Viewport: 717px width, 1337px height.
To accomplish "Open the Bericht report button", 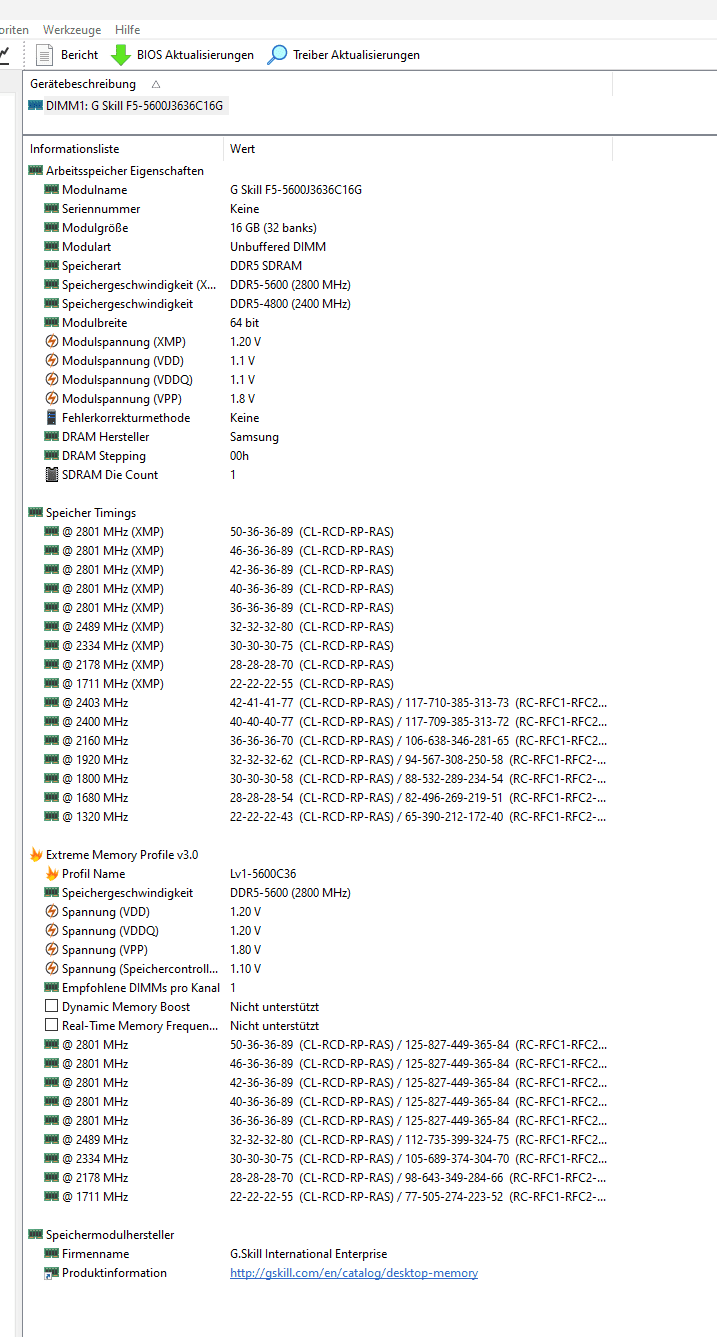I will [67, 55].
